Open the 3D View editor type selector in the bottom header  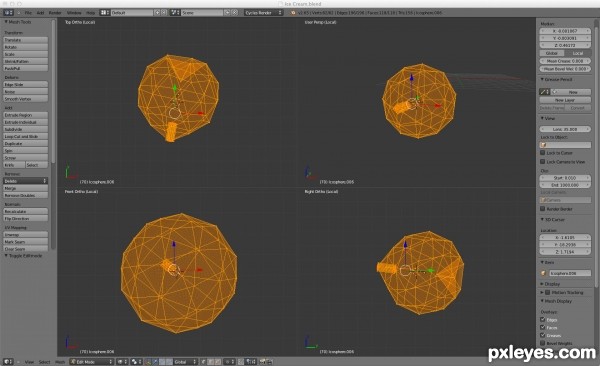(x=8, y=361)
